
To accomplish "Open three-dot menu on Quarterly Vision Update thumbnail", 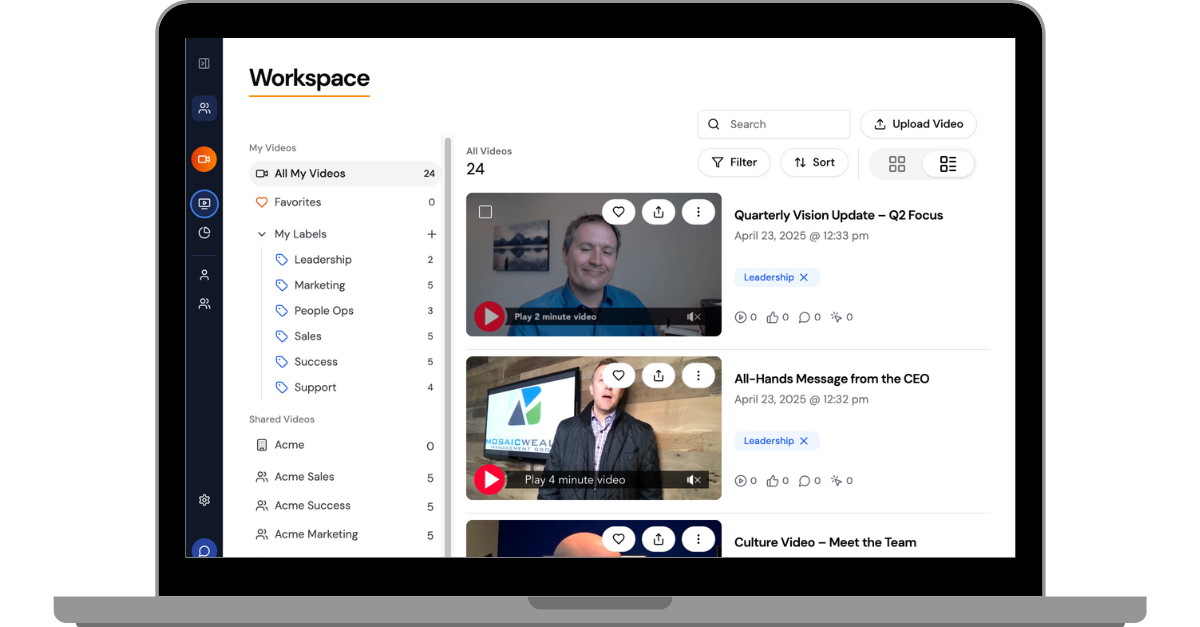I will pyautogui.click(x=698, y=212).
